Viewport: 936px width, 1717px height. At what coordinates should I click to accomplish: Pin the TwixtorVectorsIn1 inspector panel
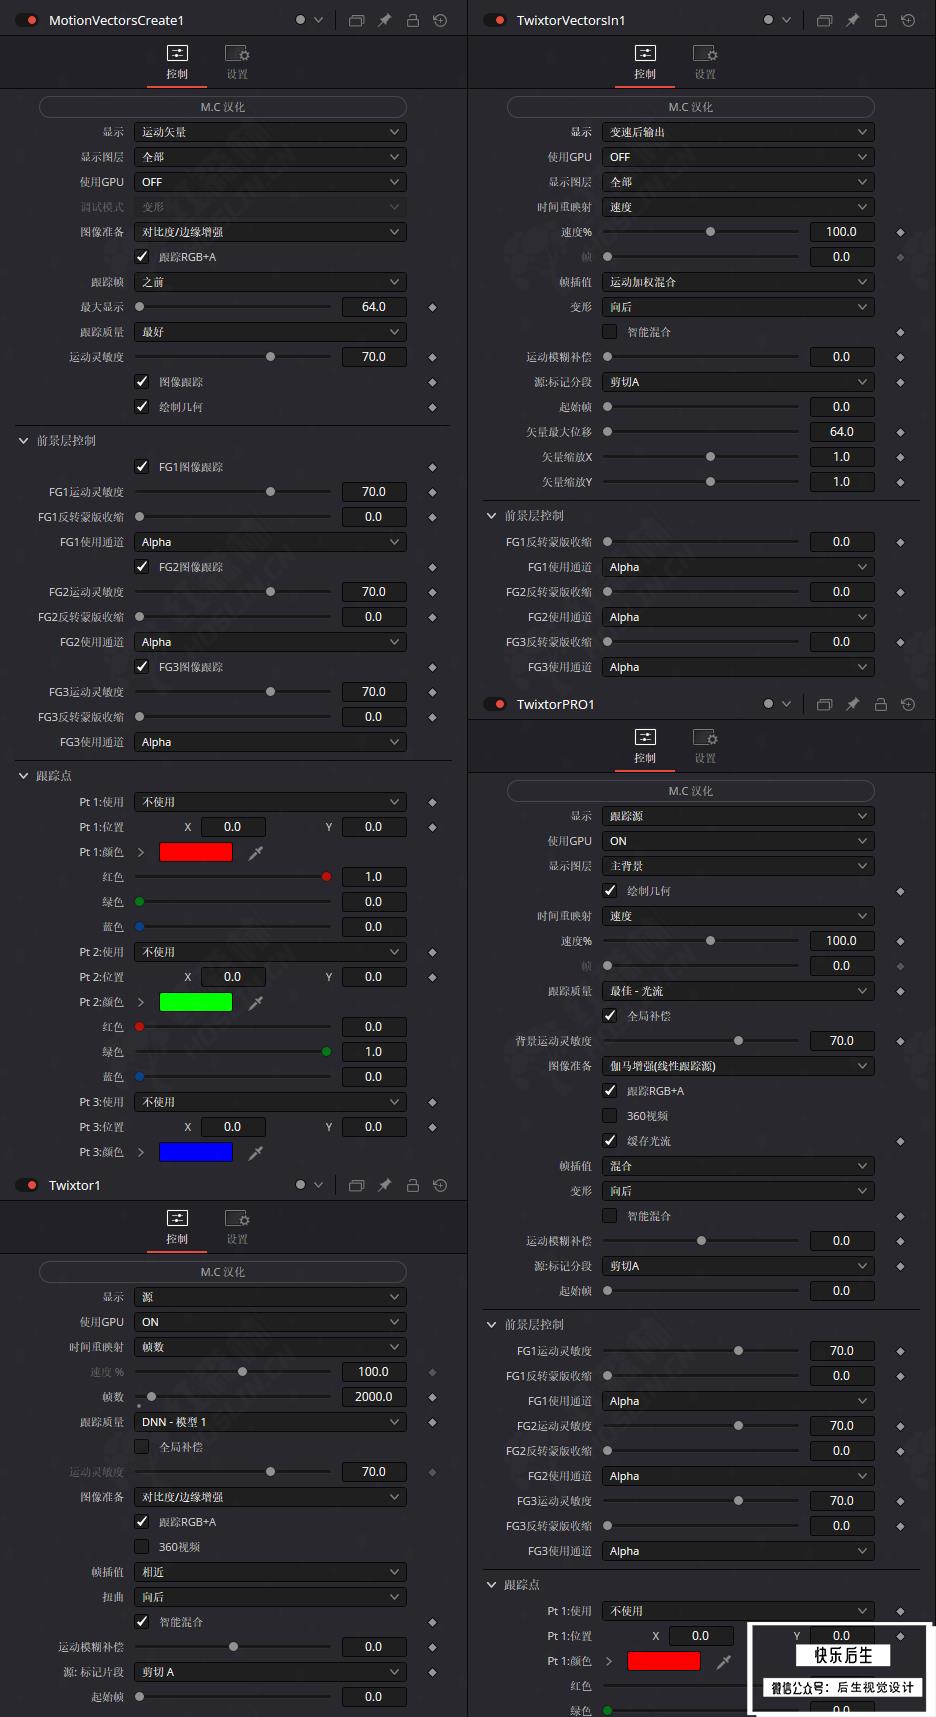852,20
